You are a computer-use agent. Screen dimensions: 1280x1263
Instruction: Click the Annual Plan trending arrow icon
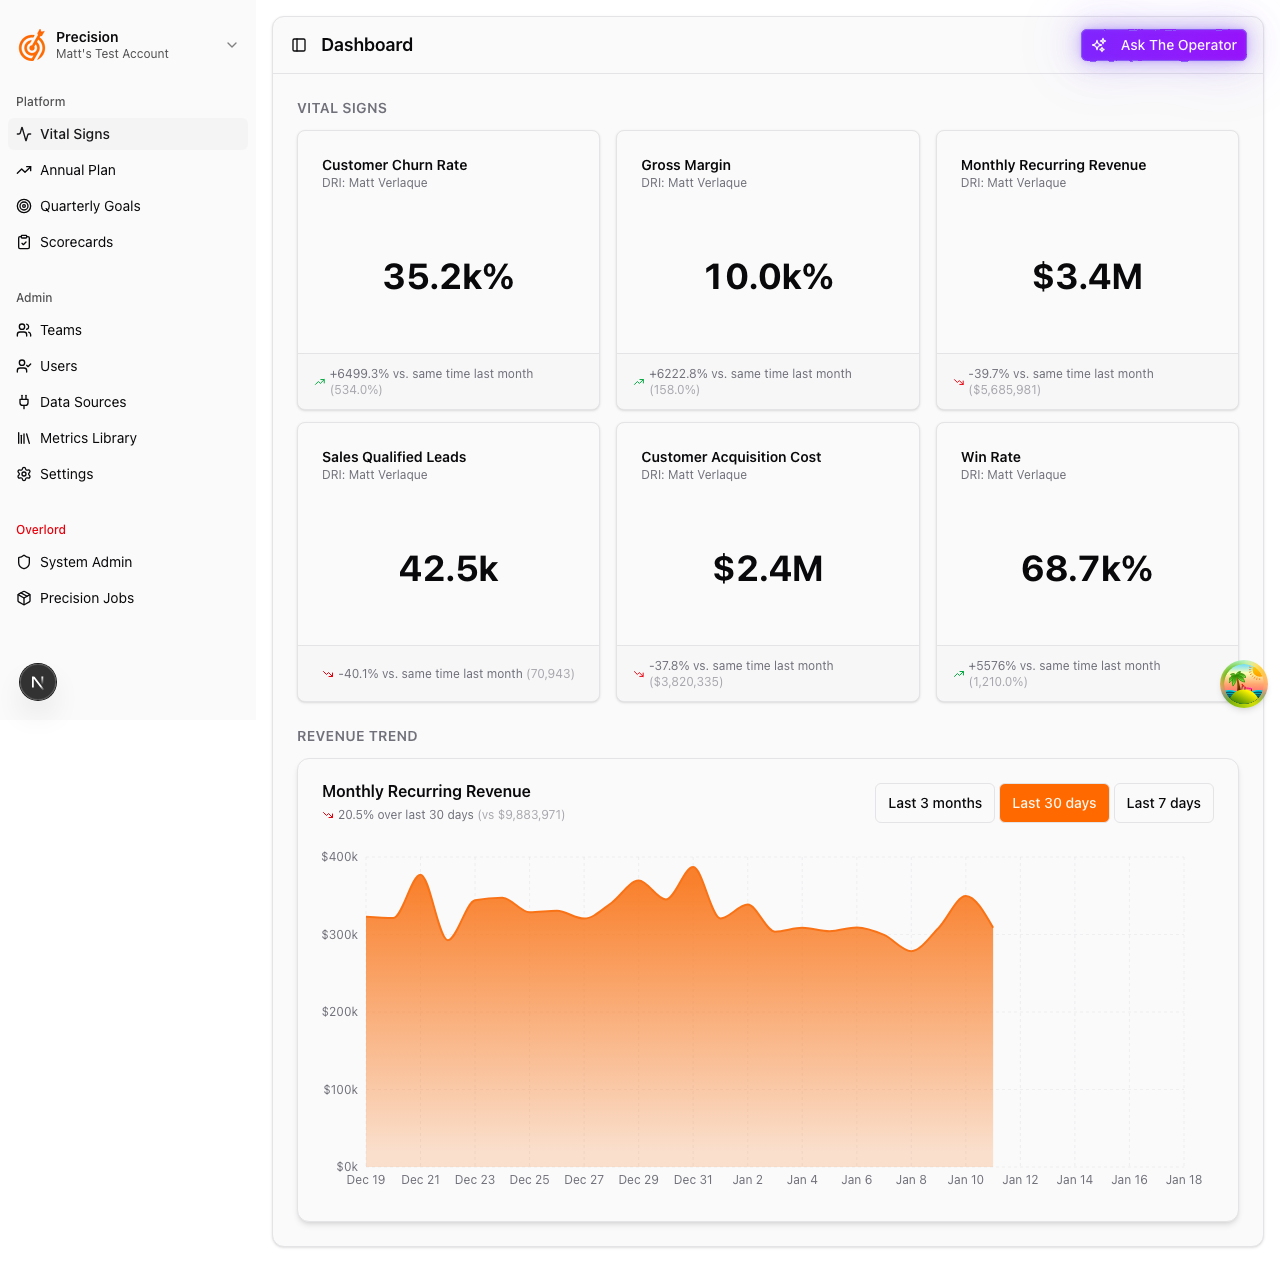(24, 170)
